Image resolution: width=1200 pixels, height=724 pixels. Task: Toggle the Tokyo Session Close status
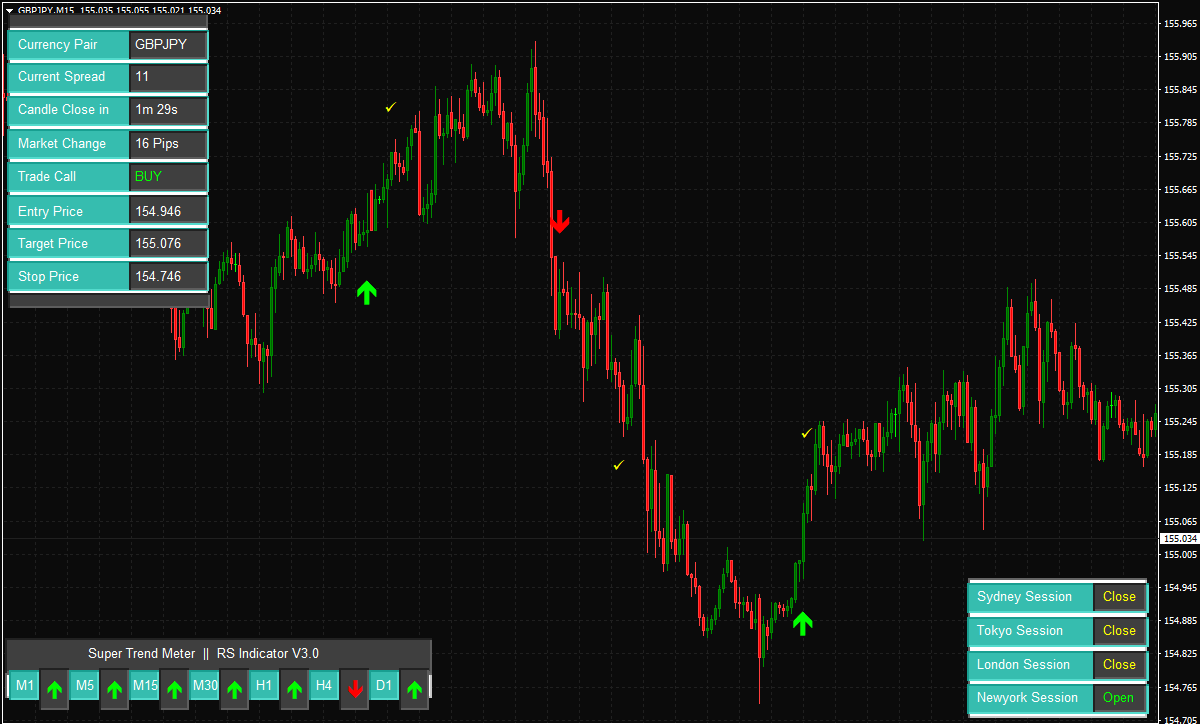[1119, 631]
